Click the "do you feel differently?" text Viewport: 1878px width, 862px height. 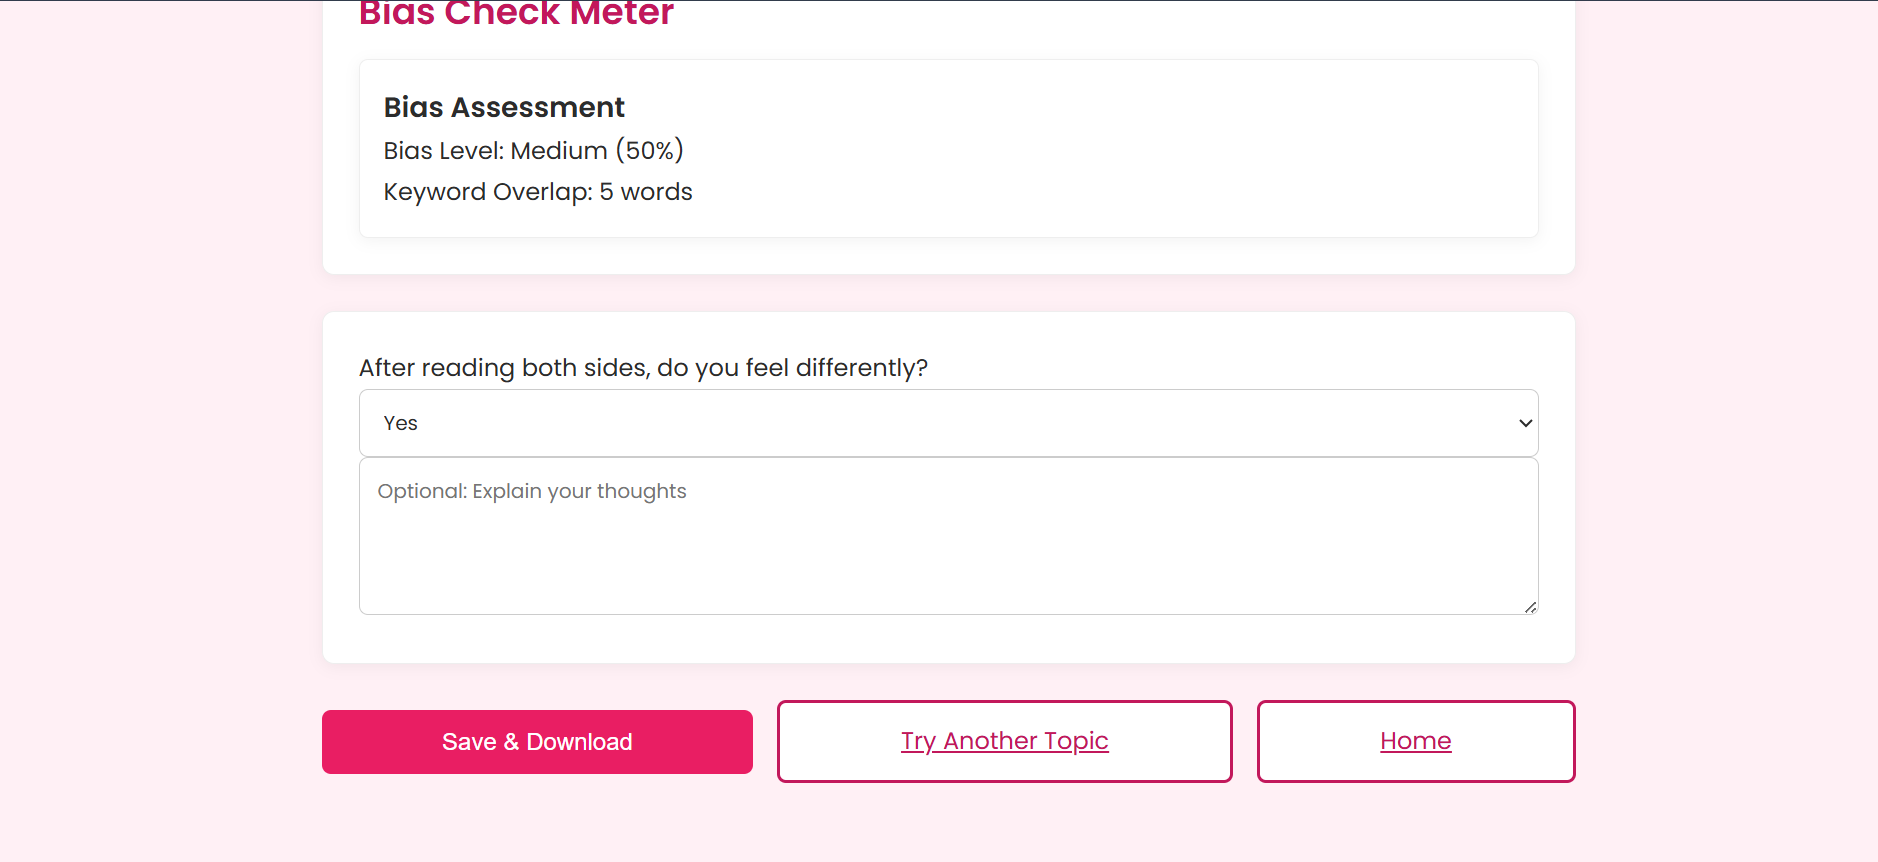(x=792, y=368)
